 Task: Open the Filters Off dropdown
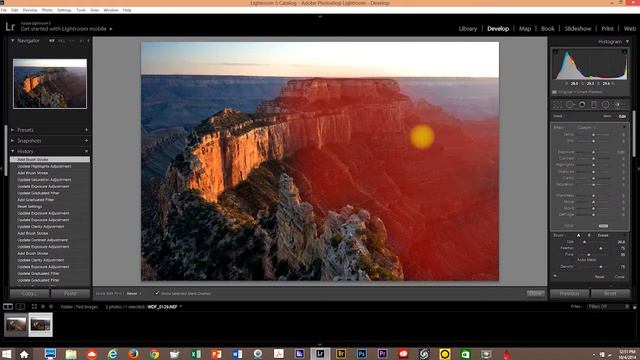(608, 306)
